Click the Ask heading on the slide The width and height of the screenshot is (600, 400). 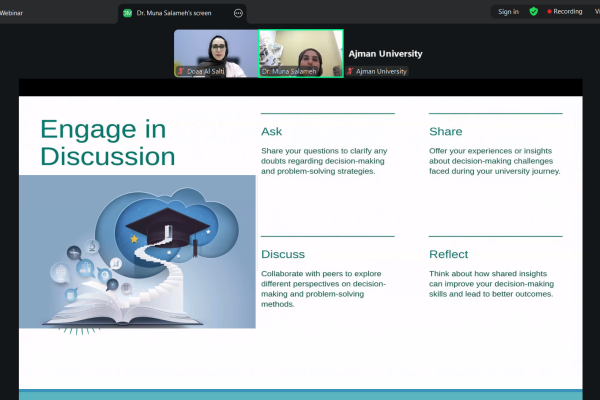point(271,131)
